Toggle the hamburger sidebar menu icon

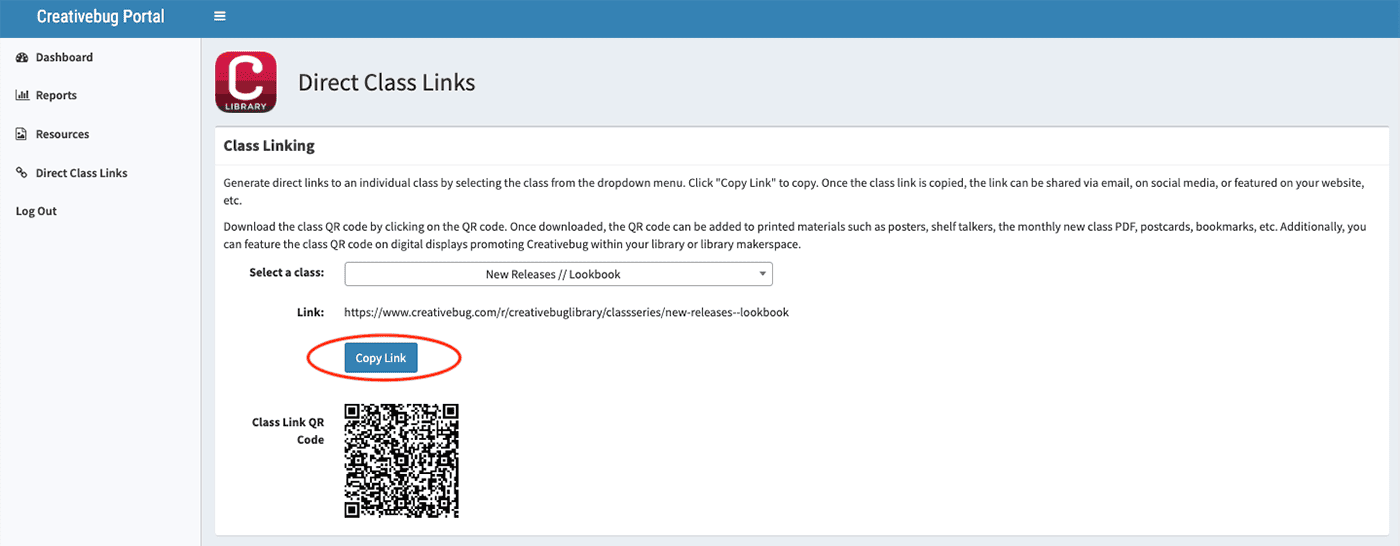coord(220,16)
